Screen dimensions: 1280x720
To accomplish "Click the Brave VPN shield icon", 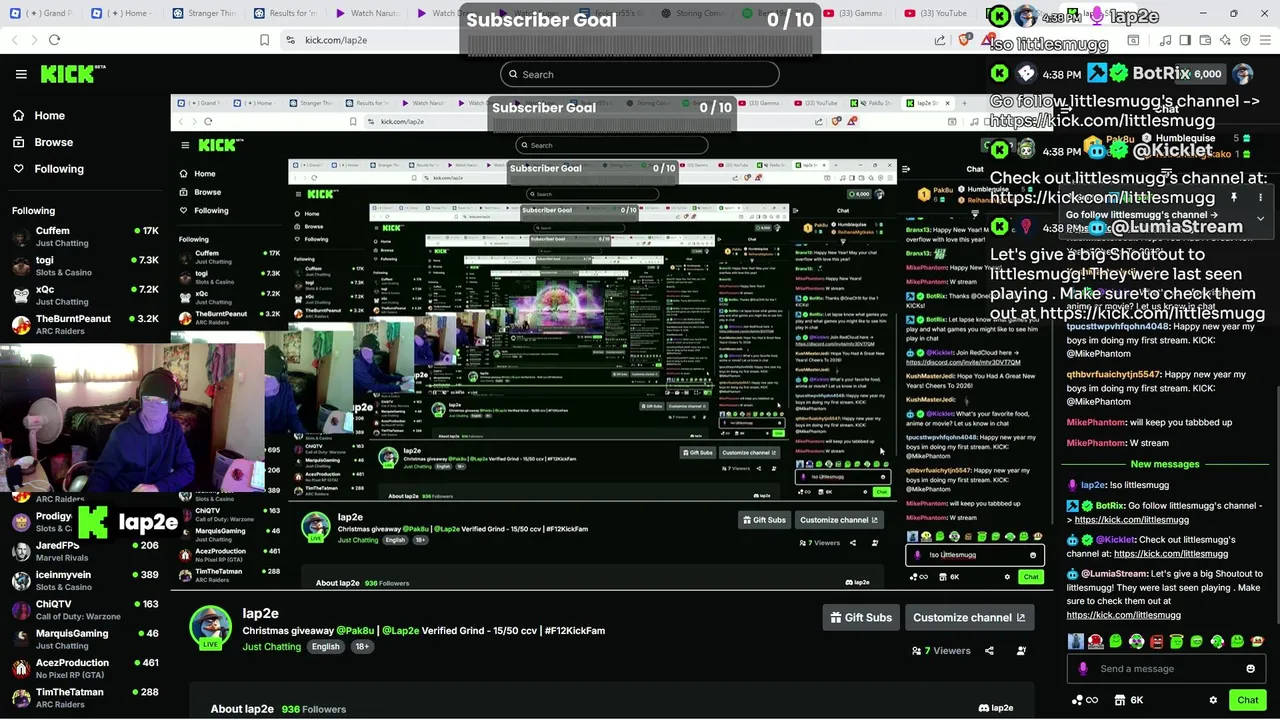I will tap(1245, 40).
